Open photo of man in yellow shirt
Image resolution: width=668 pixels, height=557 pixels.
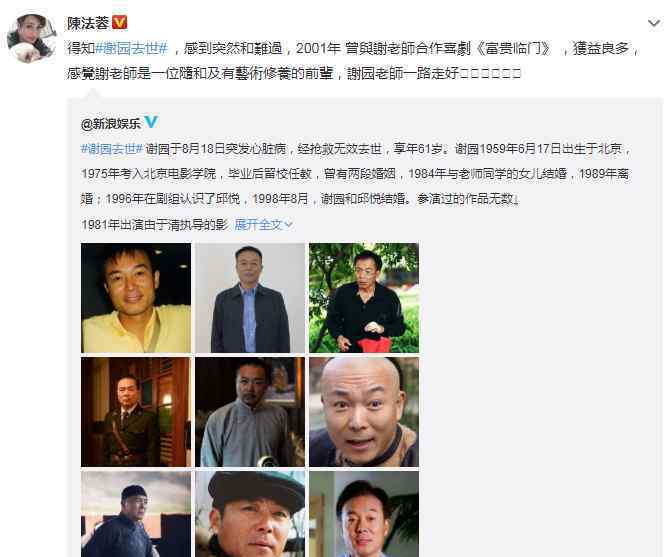coord(136,298)
